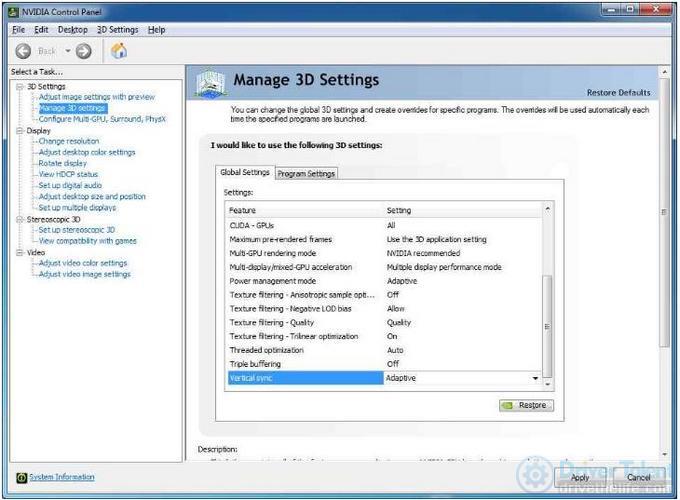Click the Restore button

526,405
